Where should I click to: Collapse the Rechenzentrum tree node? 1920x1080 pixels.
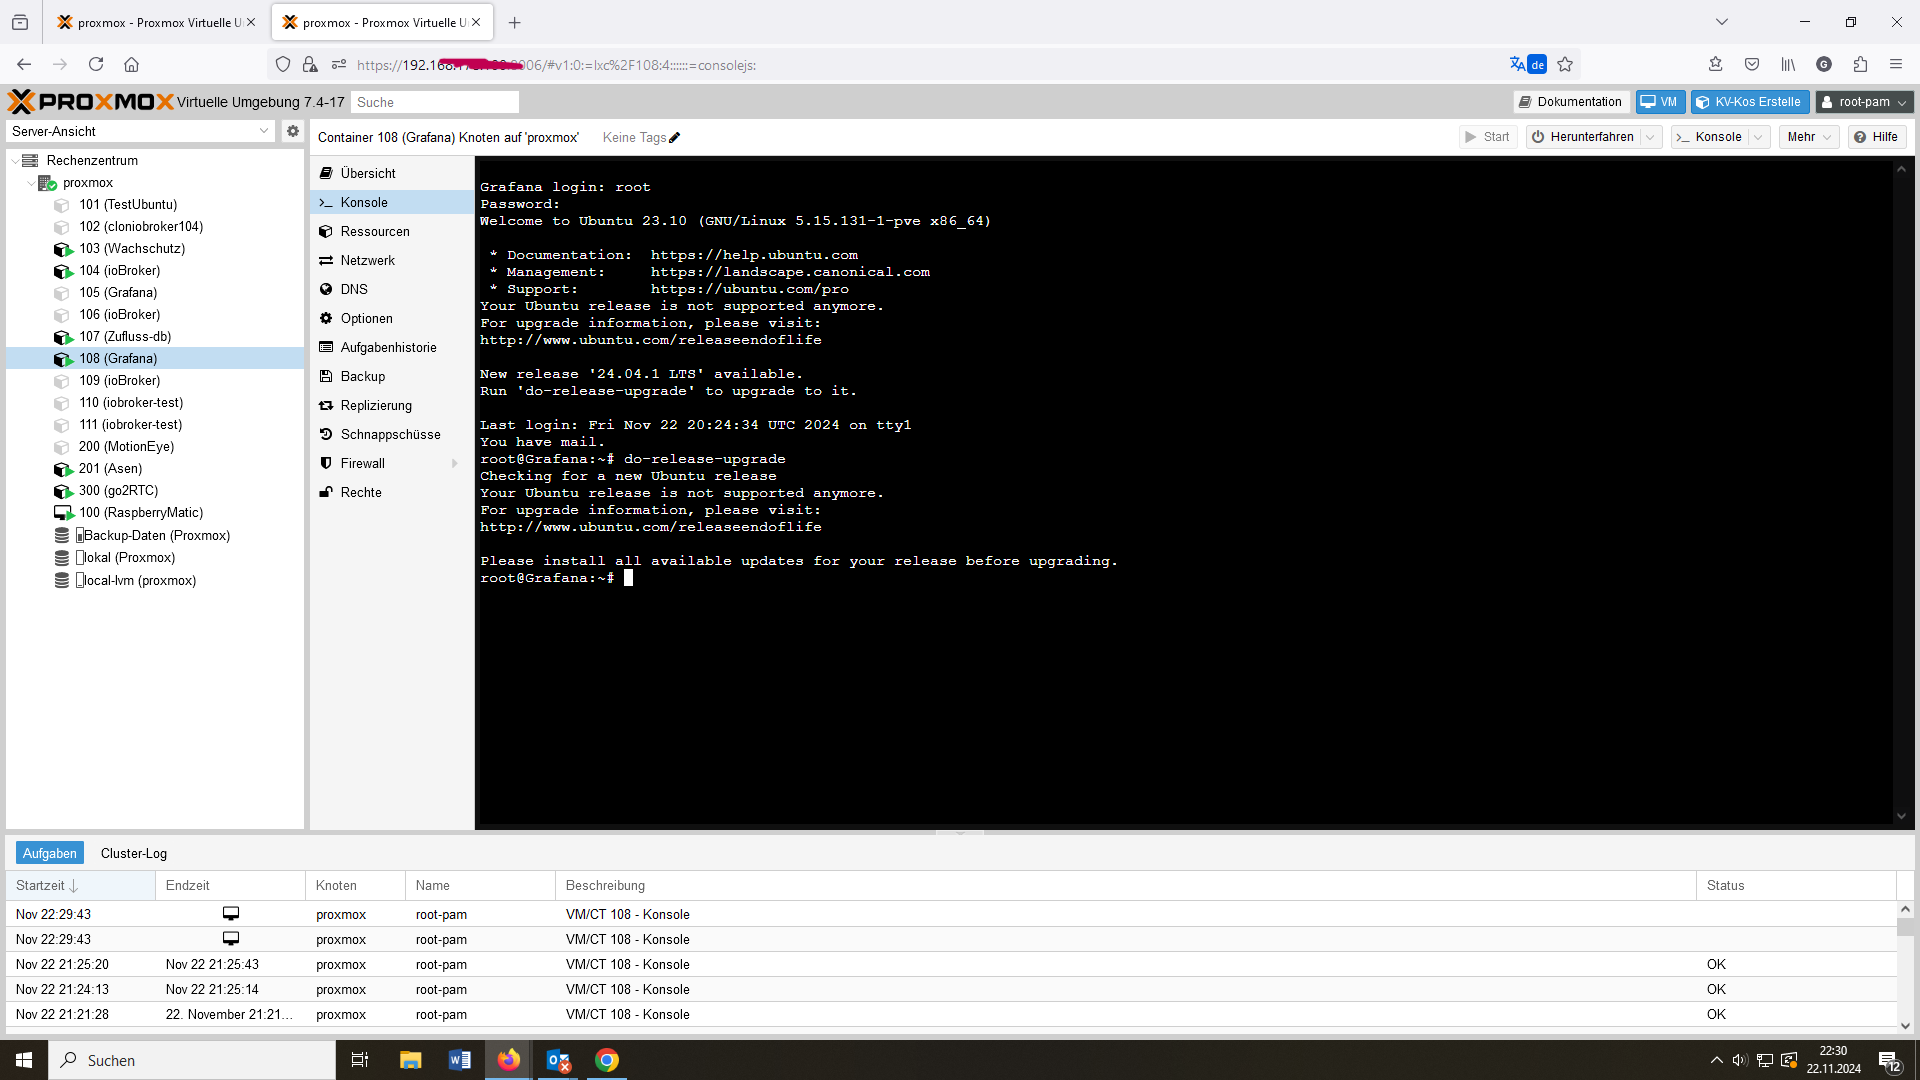coord(15,161)
